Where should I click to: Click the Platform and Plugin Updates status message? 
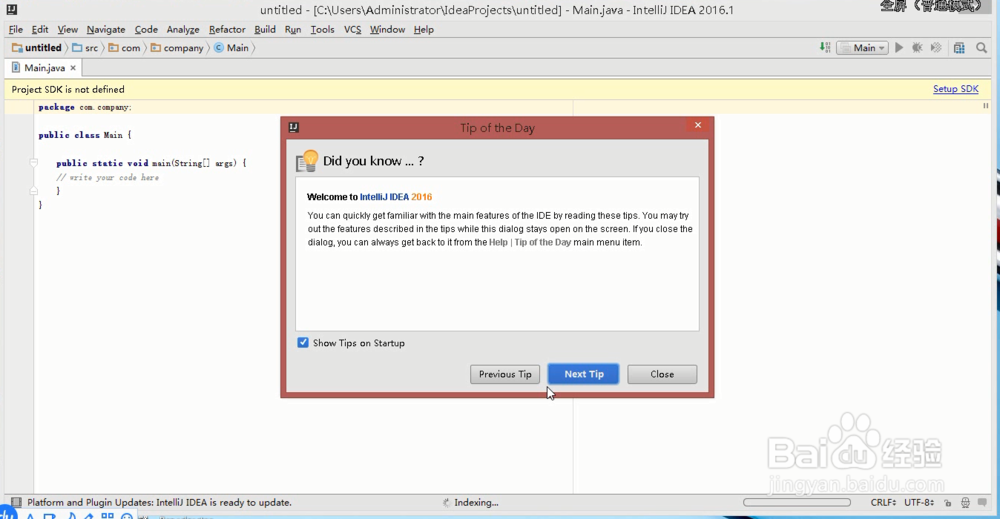(159, 502)
